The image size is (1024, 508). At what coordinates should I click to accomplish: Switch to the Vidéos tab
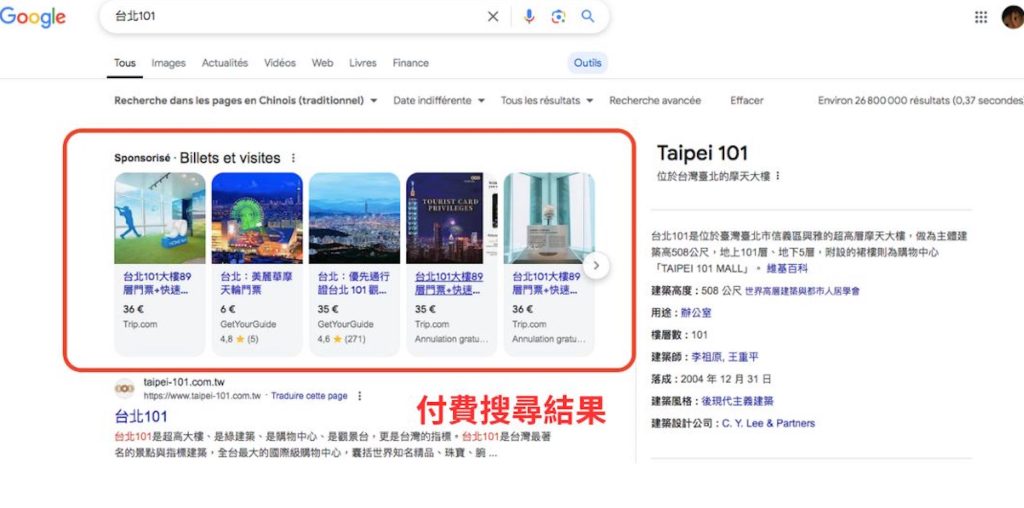pos(280,63)
